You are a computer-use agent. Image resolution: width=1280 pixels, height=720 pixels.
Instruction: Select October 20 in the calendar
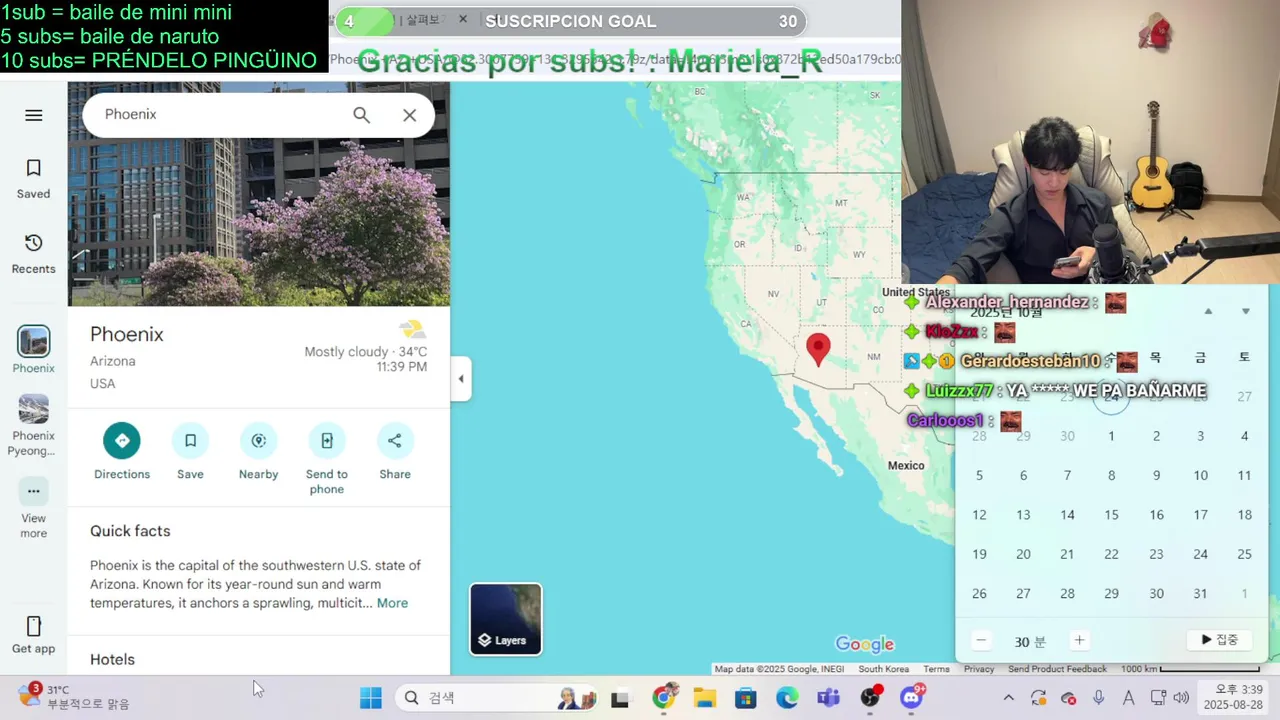click(x=1023, y=554)
